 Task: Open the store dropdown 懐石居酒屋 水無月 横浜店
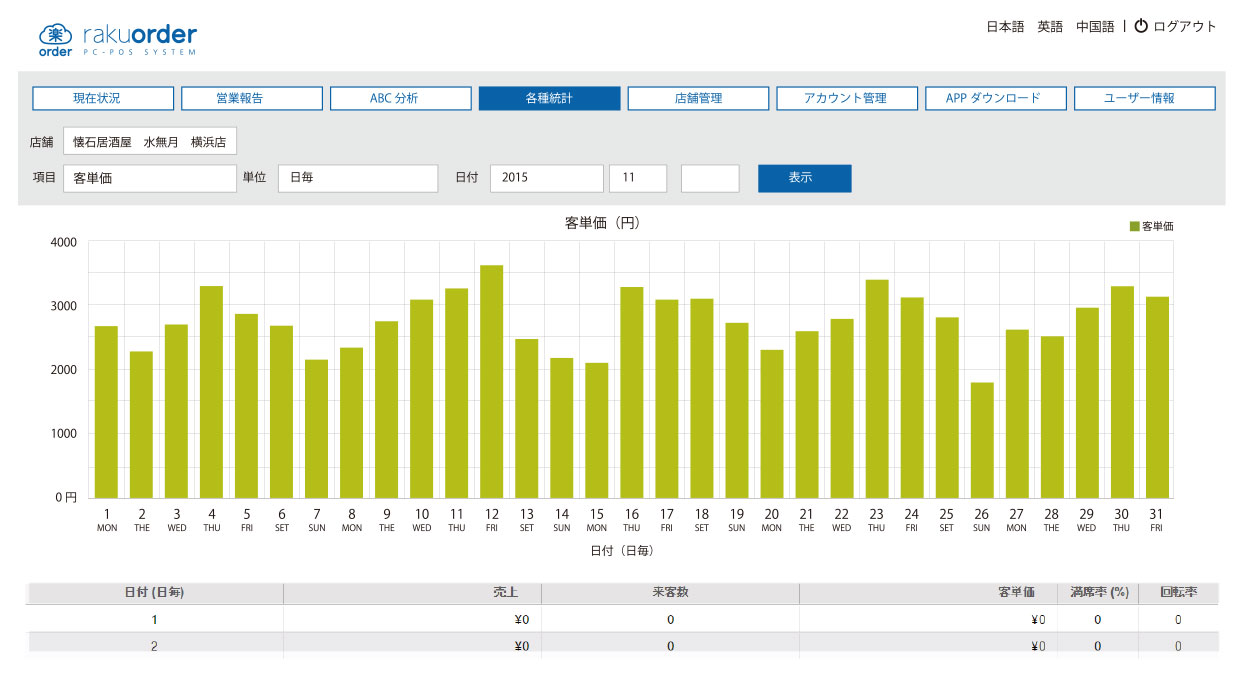click(150, 141)
